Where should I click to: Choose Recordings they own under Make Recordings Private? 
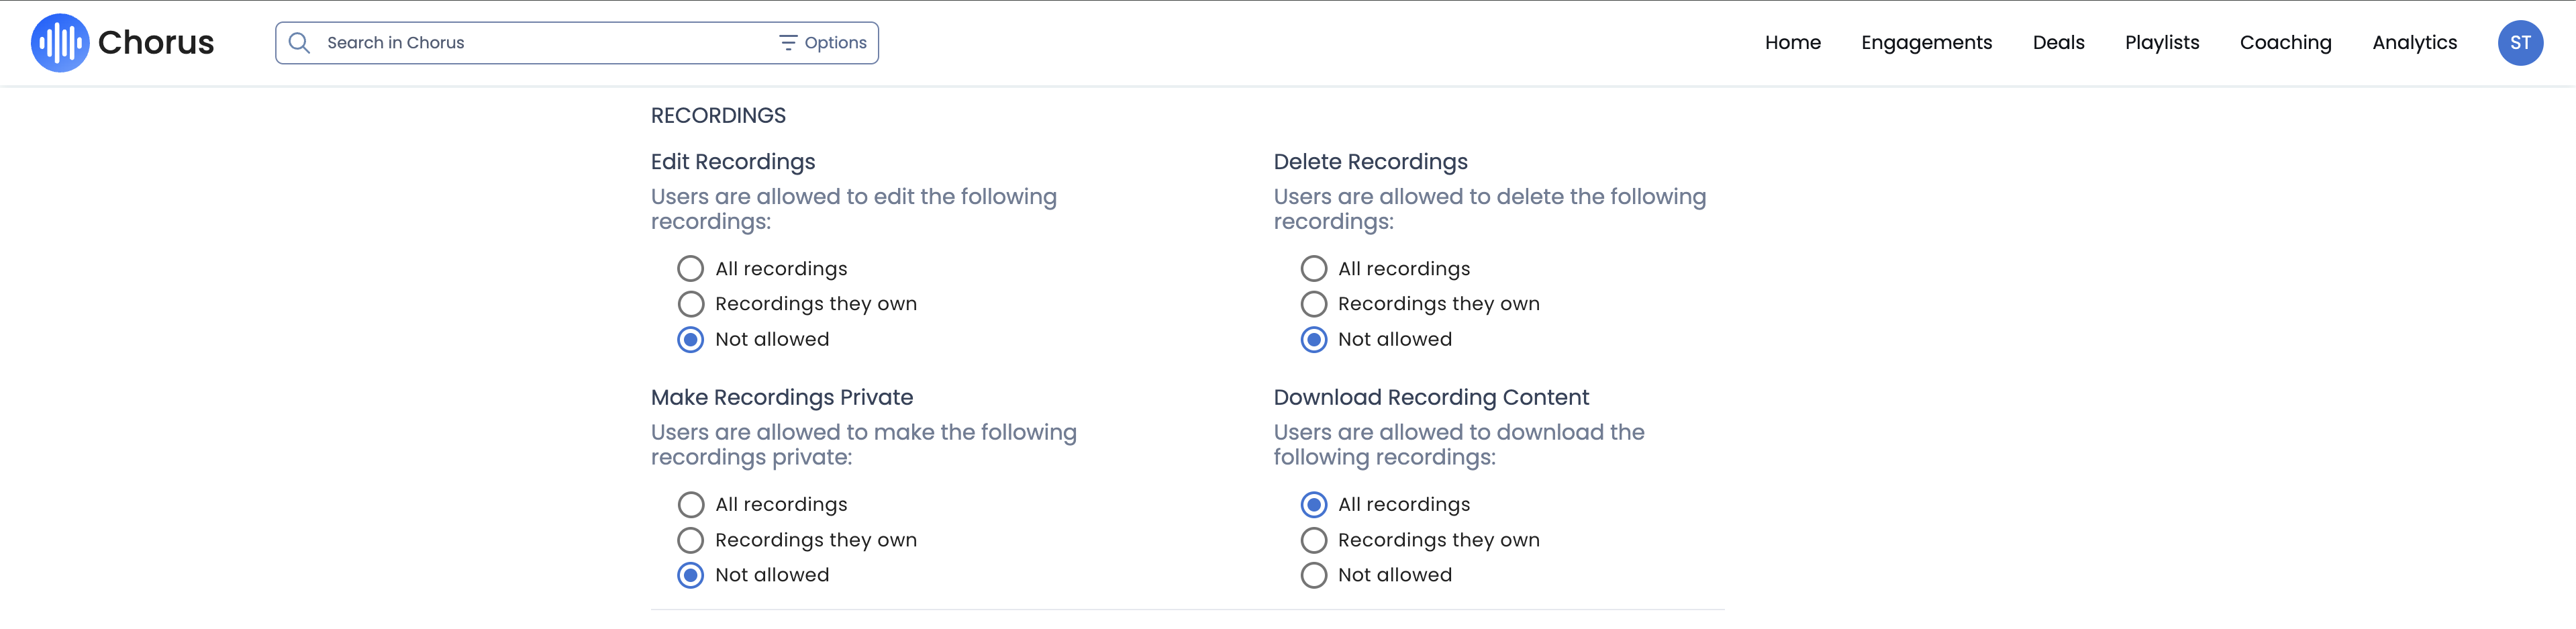(690, 539)
